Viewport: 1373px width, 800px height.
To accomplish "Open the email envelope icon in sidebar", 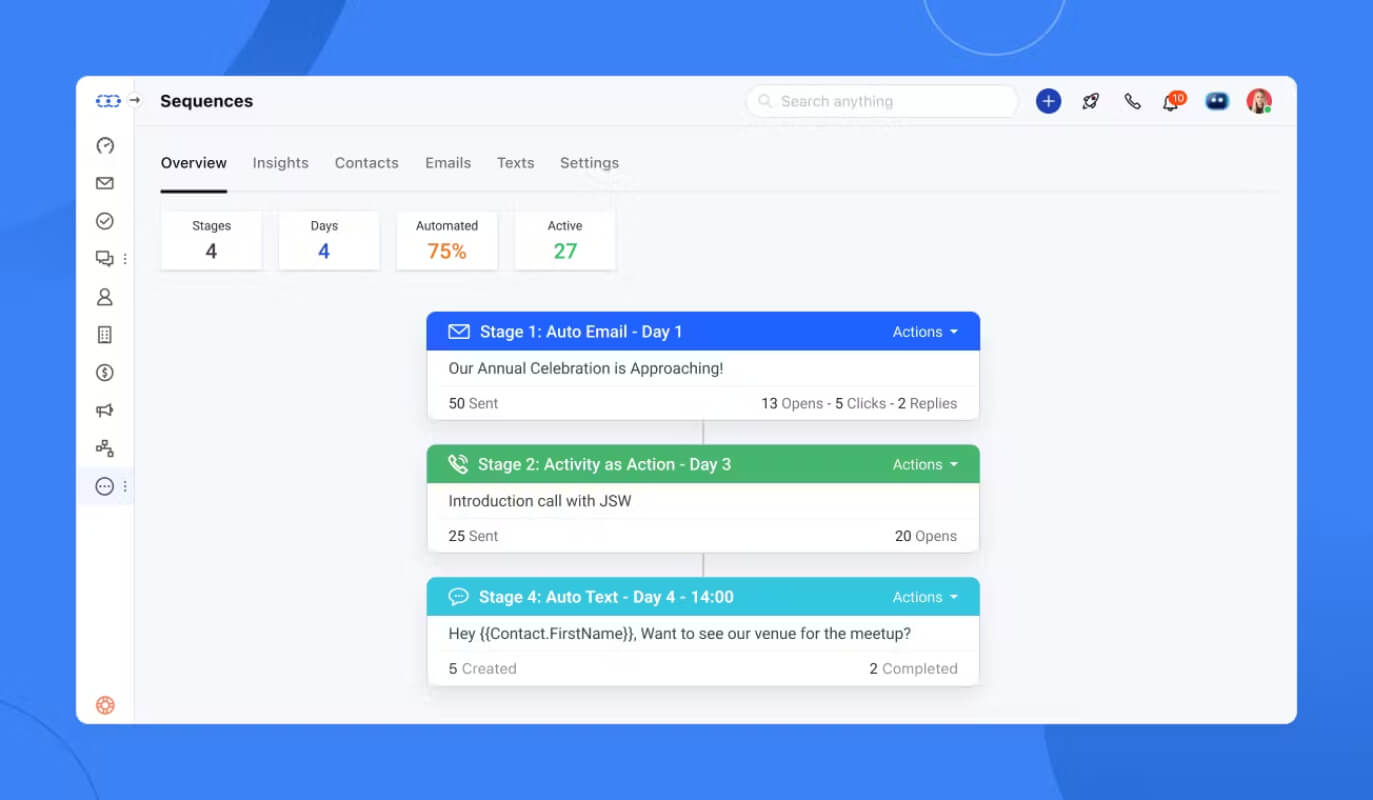I will click(105, 183).
